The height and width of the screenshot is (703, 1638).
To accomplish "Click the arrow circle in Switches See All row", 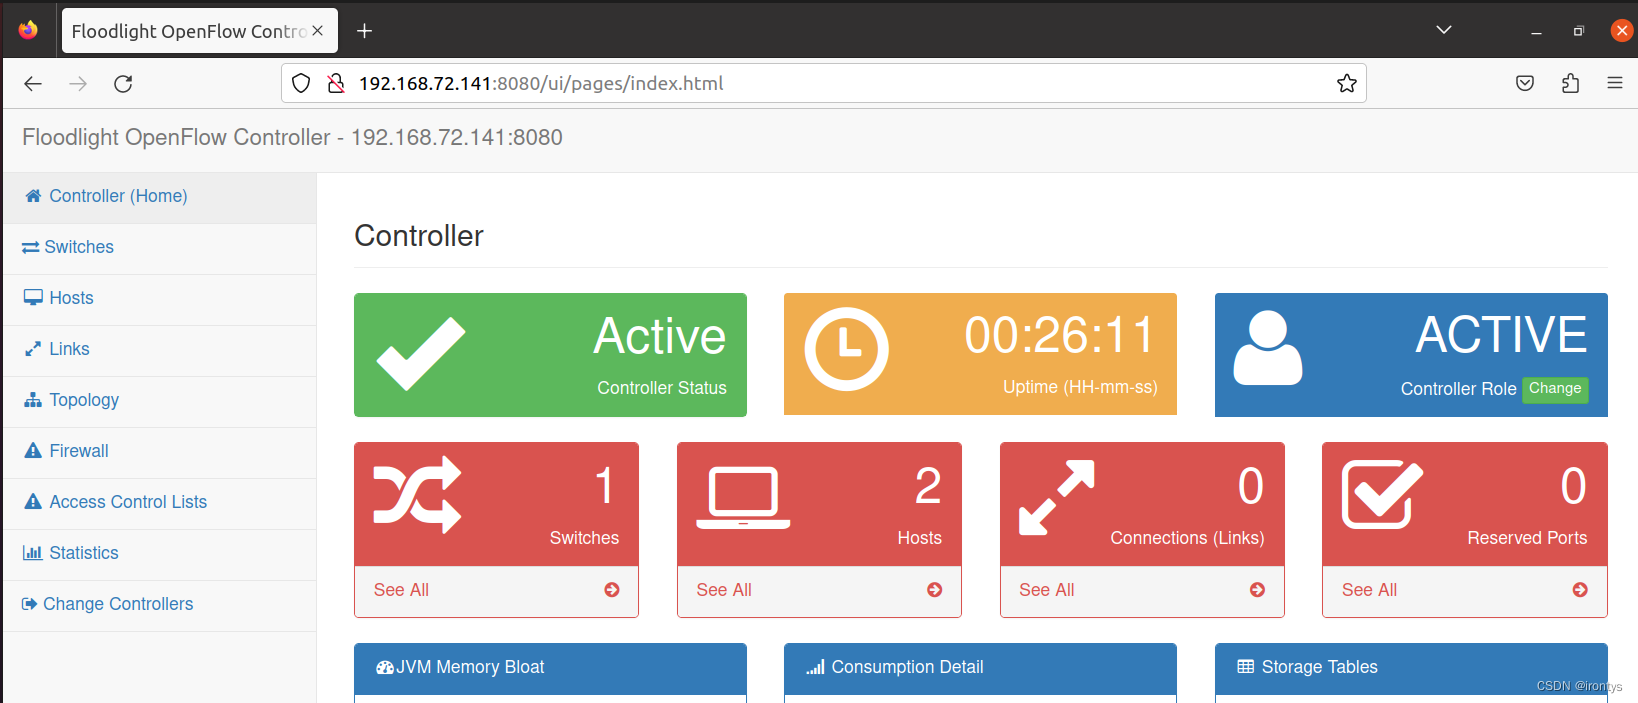I will (x=612, y=590).
